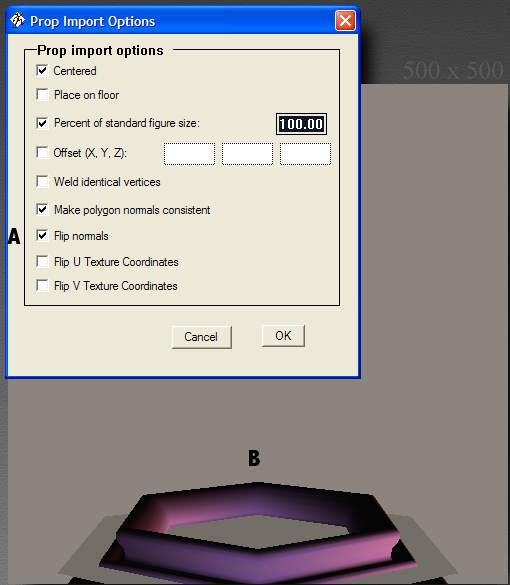This screenshot has height=585, width=510.
Task: Click the Flip normals label text
Action: point(81,236)
